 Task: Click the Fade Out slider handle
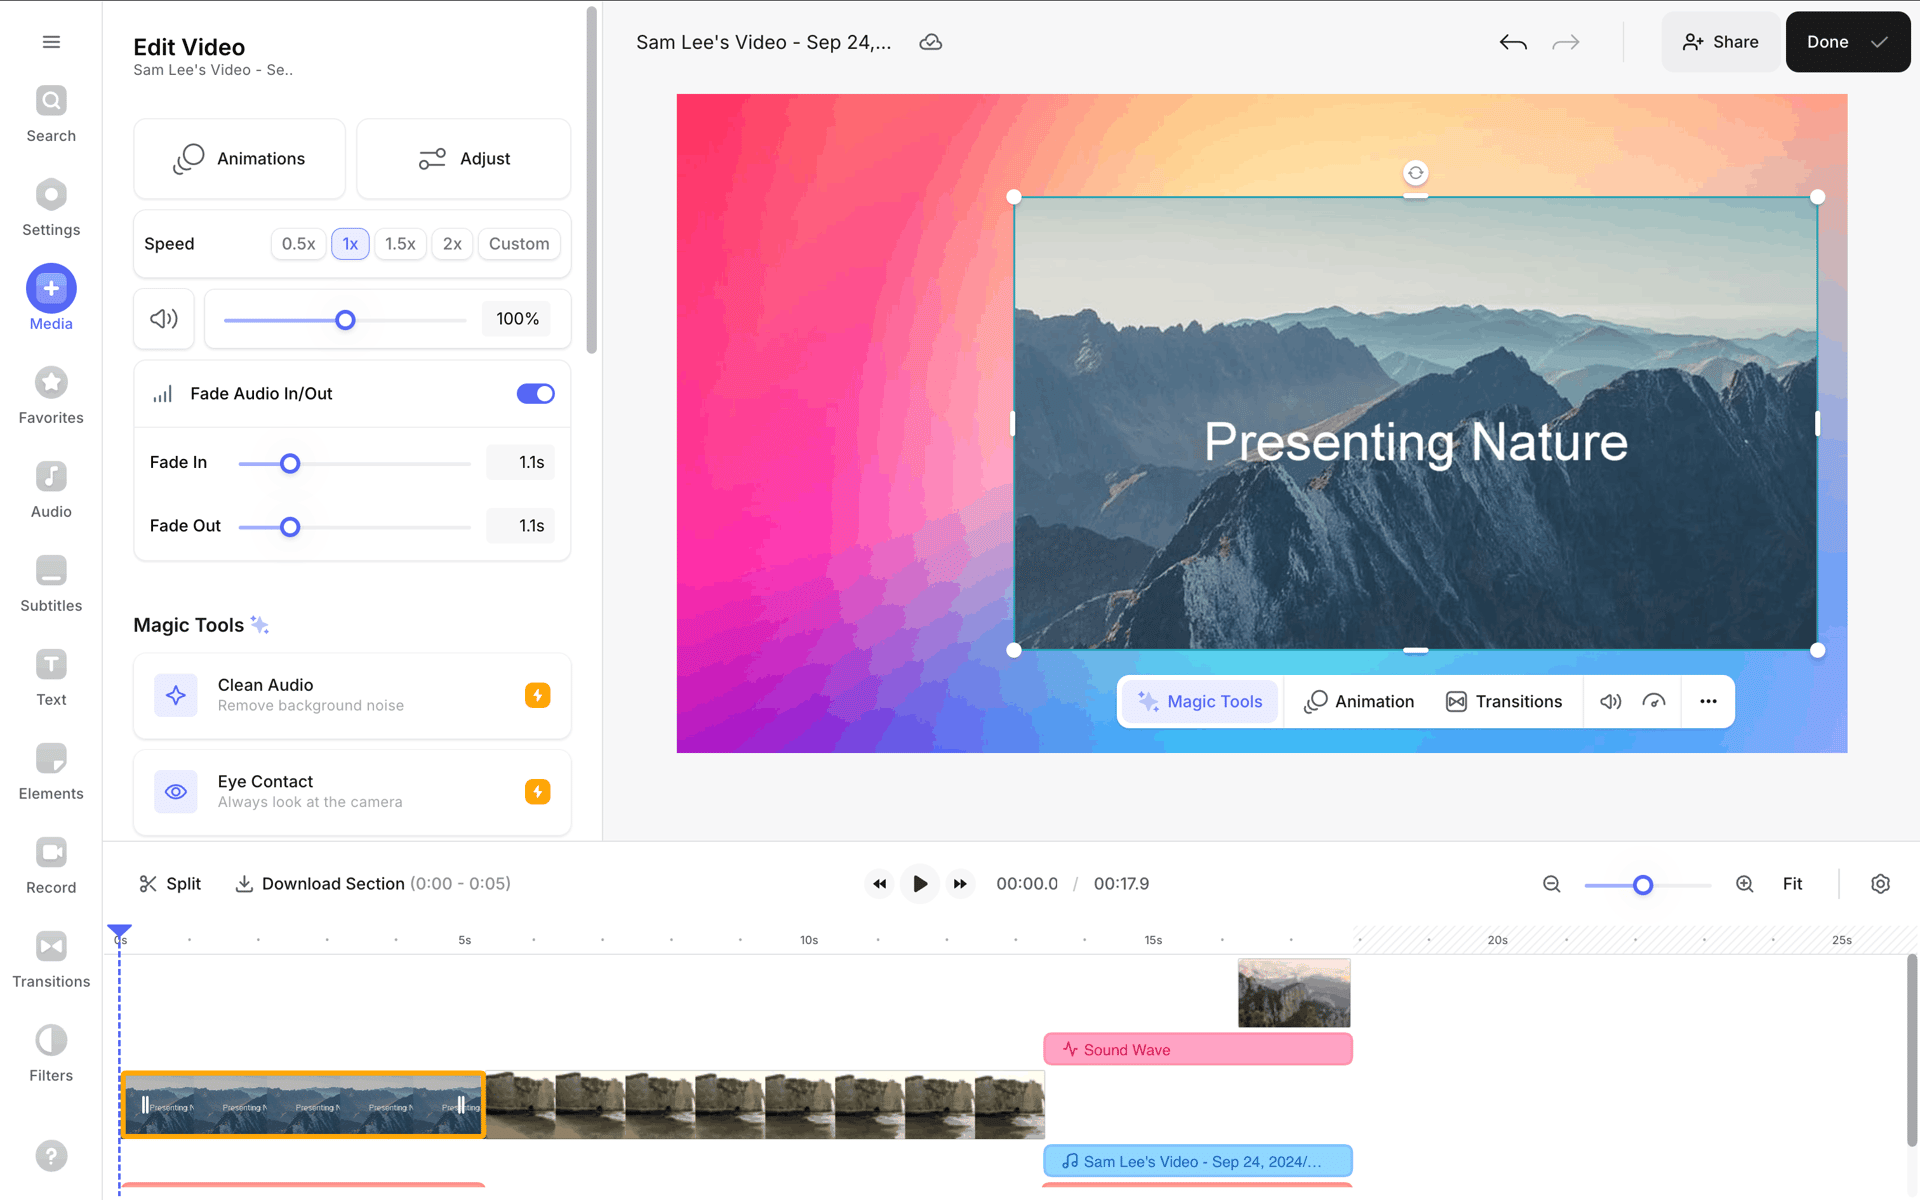290,527
